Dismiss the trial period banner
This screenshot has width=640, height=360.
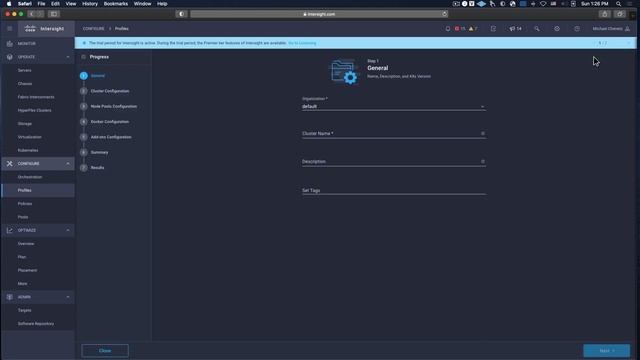[x=629, y=43]
